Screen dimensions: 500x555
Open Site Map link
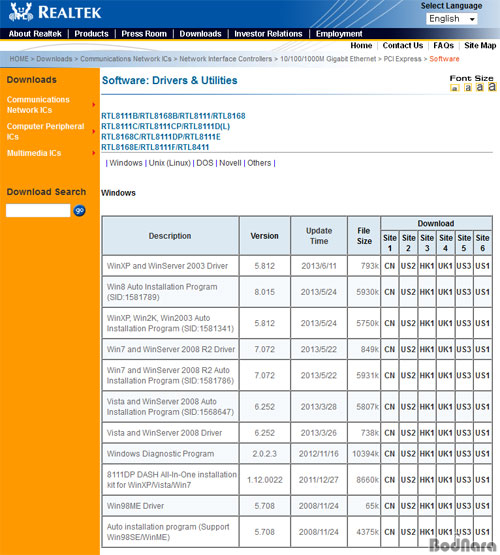coord(480,45)
